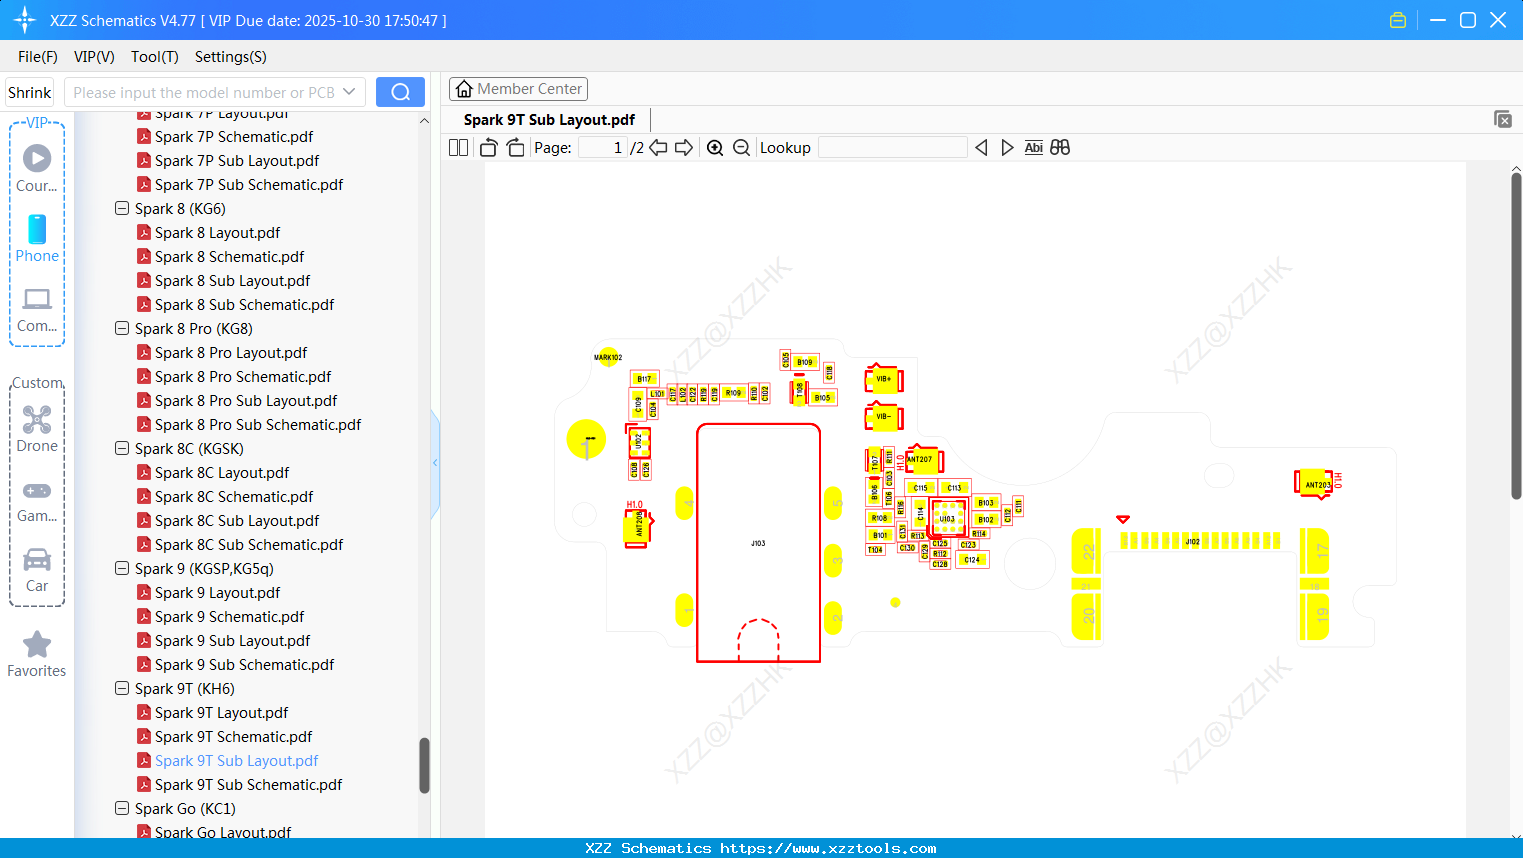Image resolution: width=1523 pixels, height=858 pixels.
Task: Zoom out using the magnifier minus icon
Action: (x=741, y=147)
